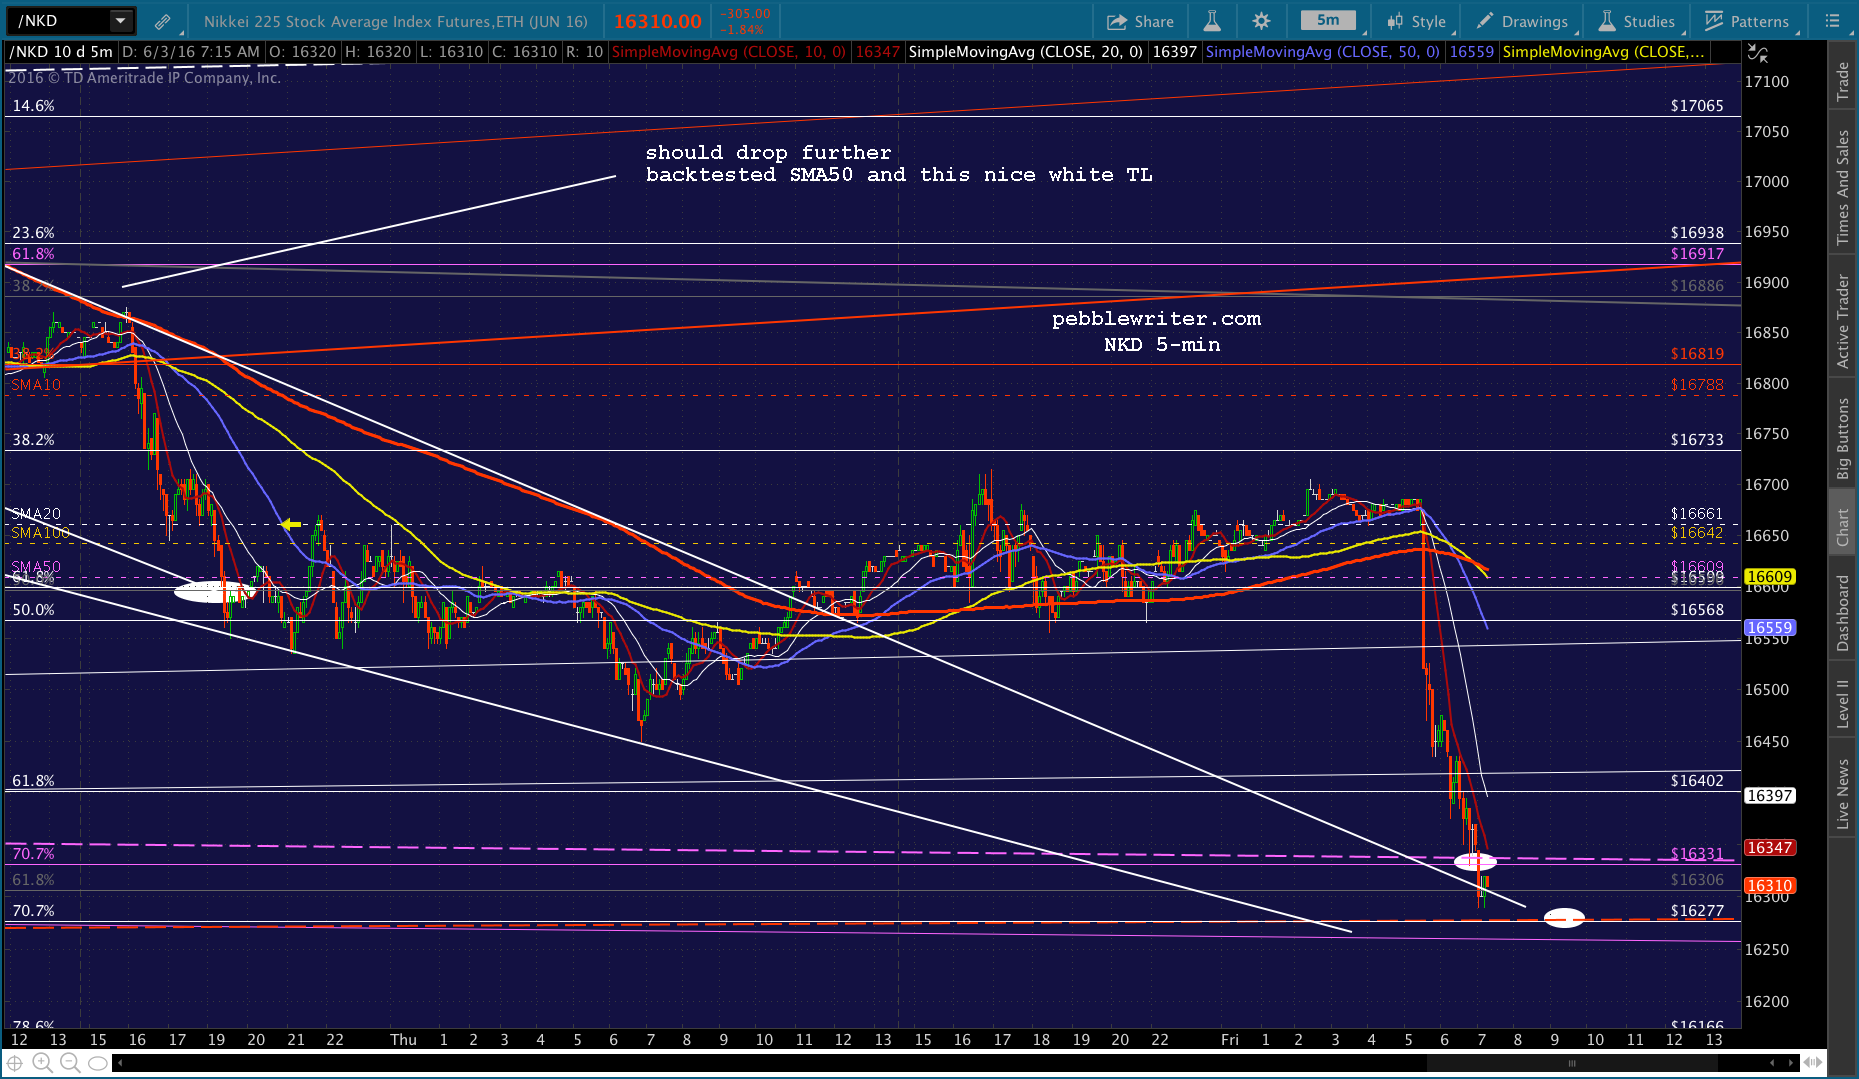Click the yellow truncated SimpleMovingAvg label
The width and height of the screenshot is (1859, 1079).
1603,52
